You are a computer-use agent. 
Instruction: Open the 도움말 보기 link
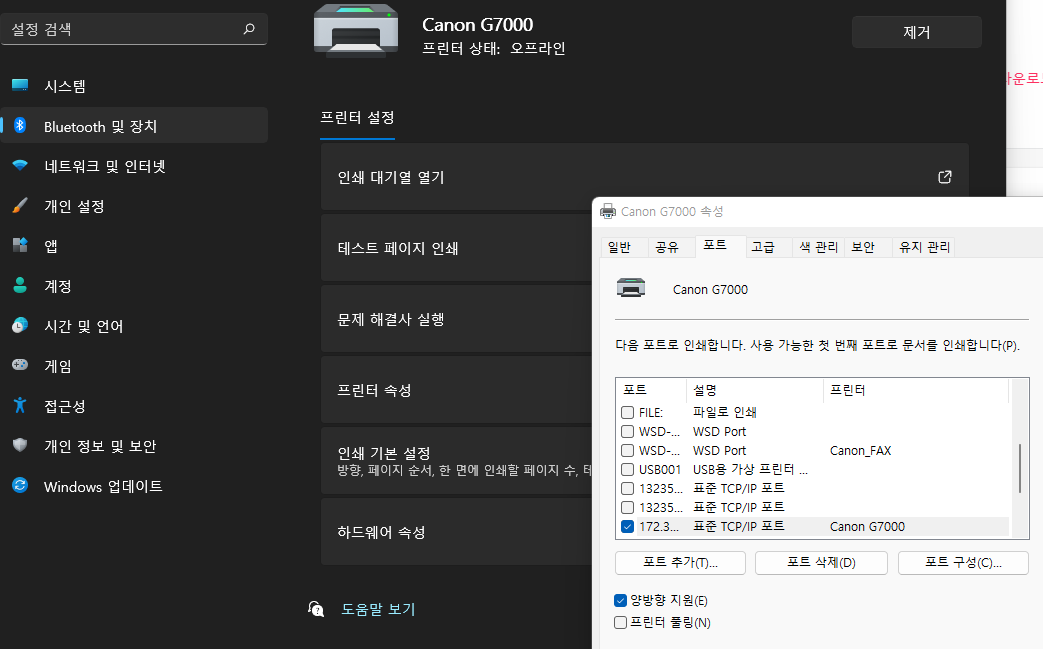378,609
